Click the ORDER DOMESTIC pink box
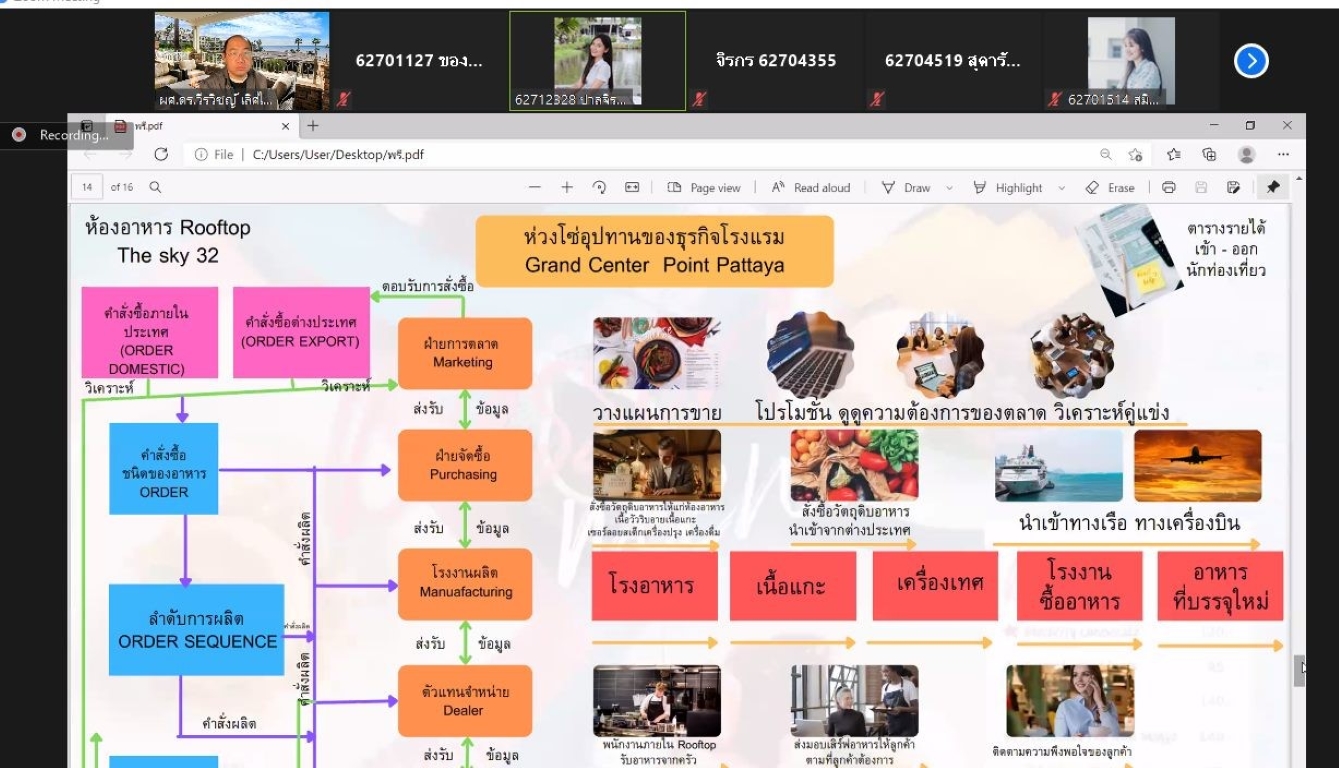 (150, 333)
